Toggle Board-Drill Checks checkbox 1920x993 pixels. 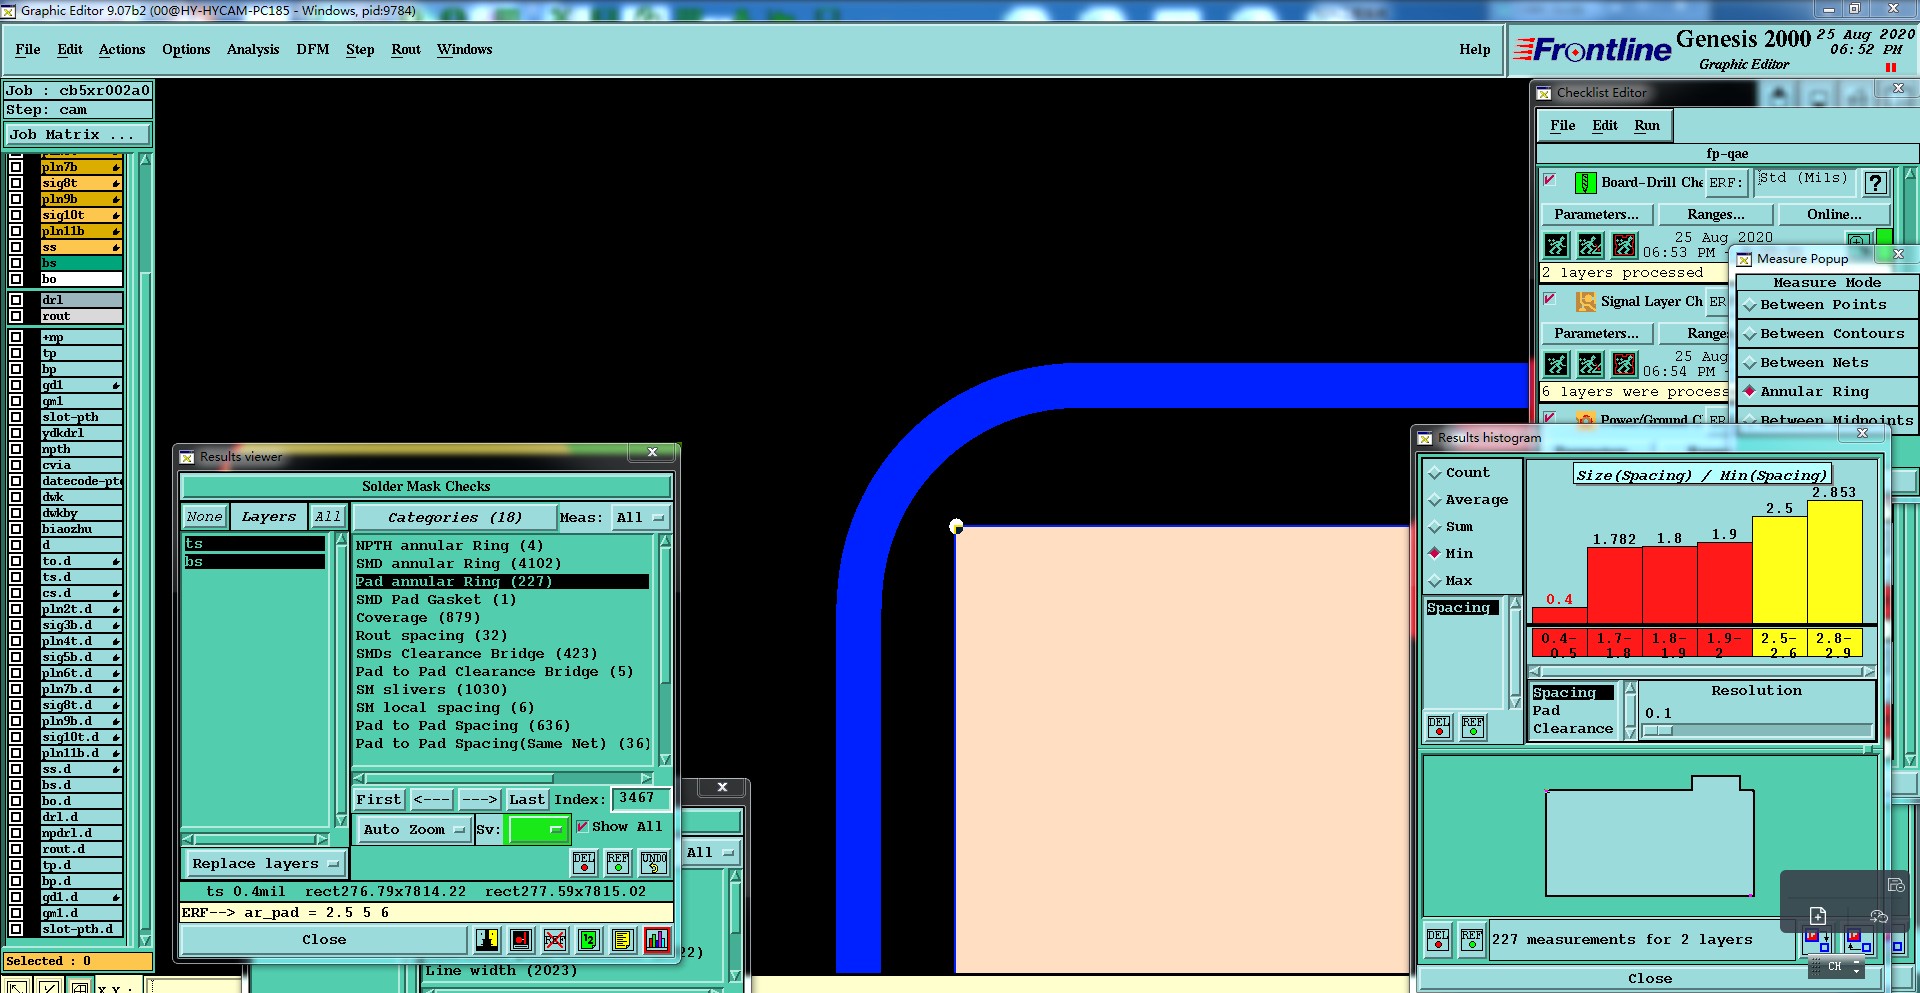1550,181
